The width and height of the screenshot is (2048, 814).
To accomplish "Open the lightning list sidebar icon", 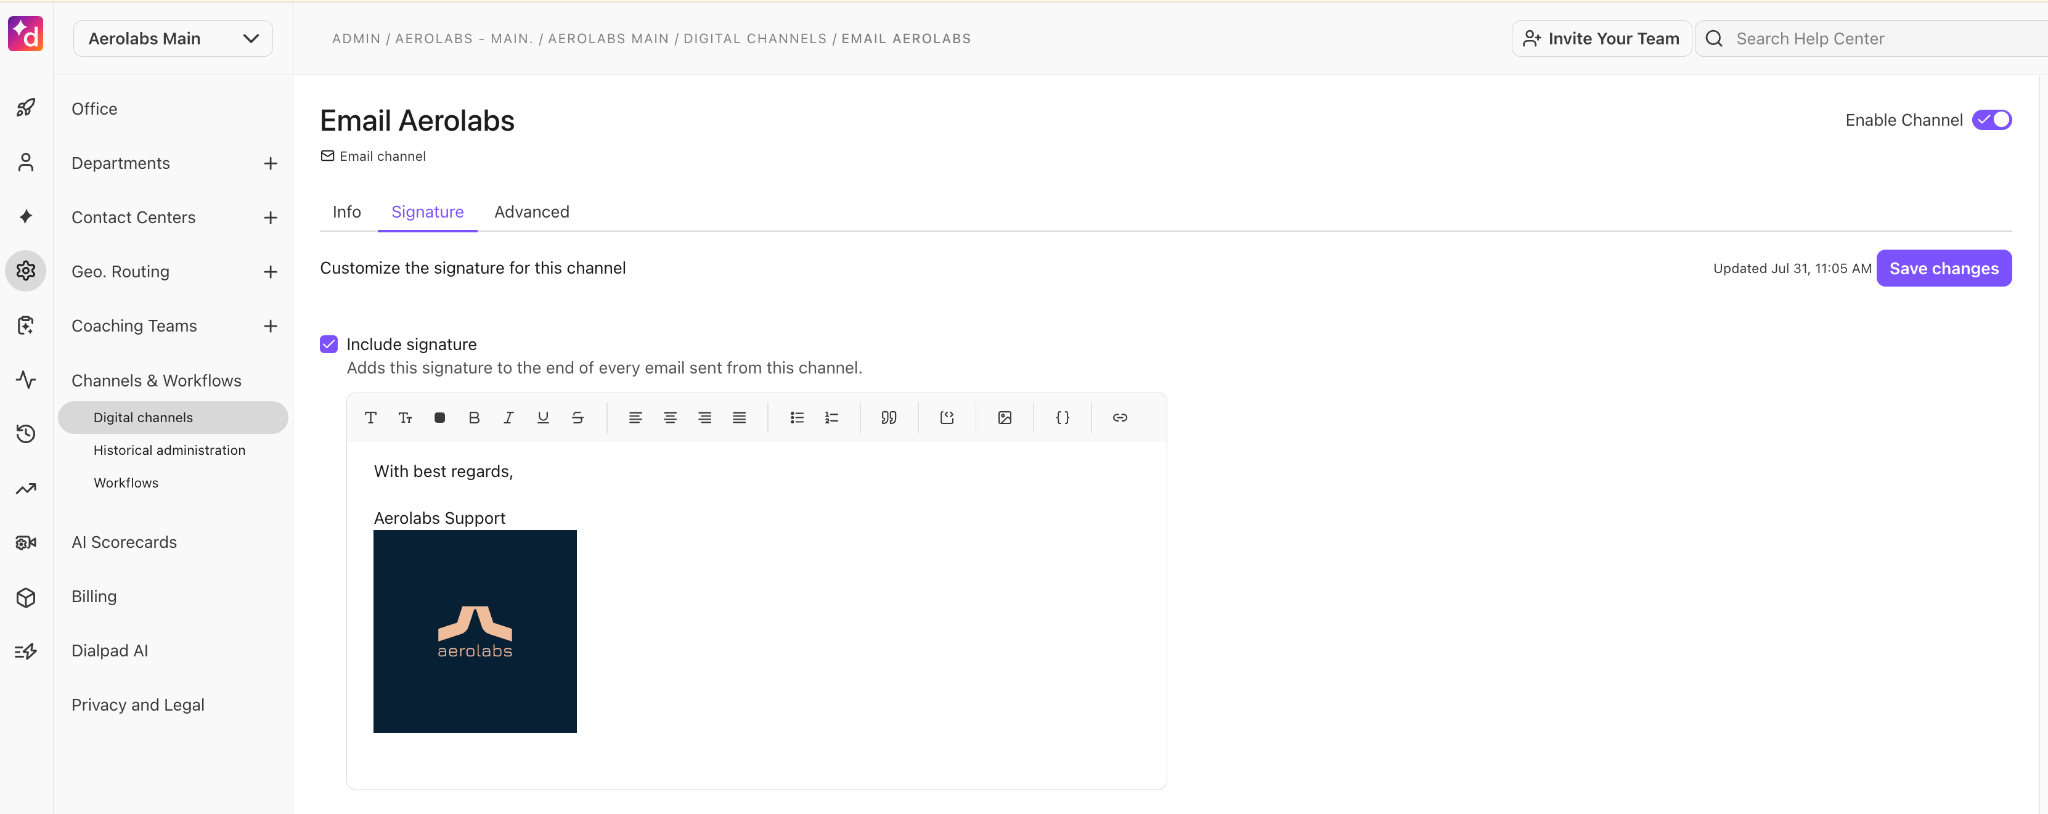I will (x=26, y=651).
